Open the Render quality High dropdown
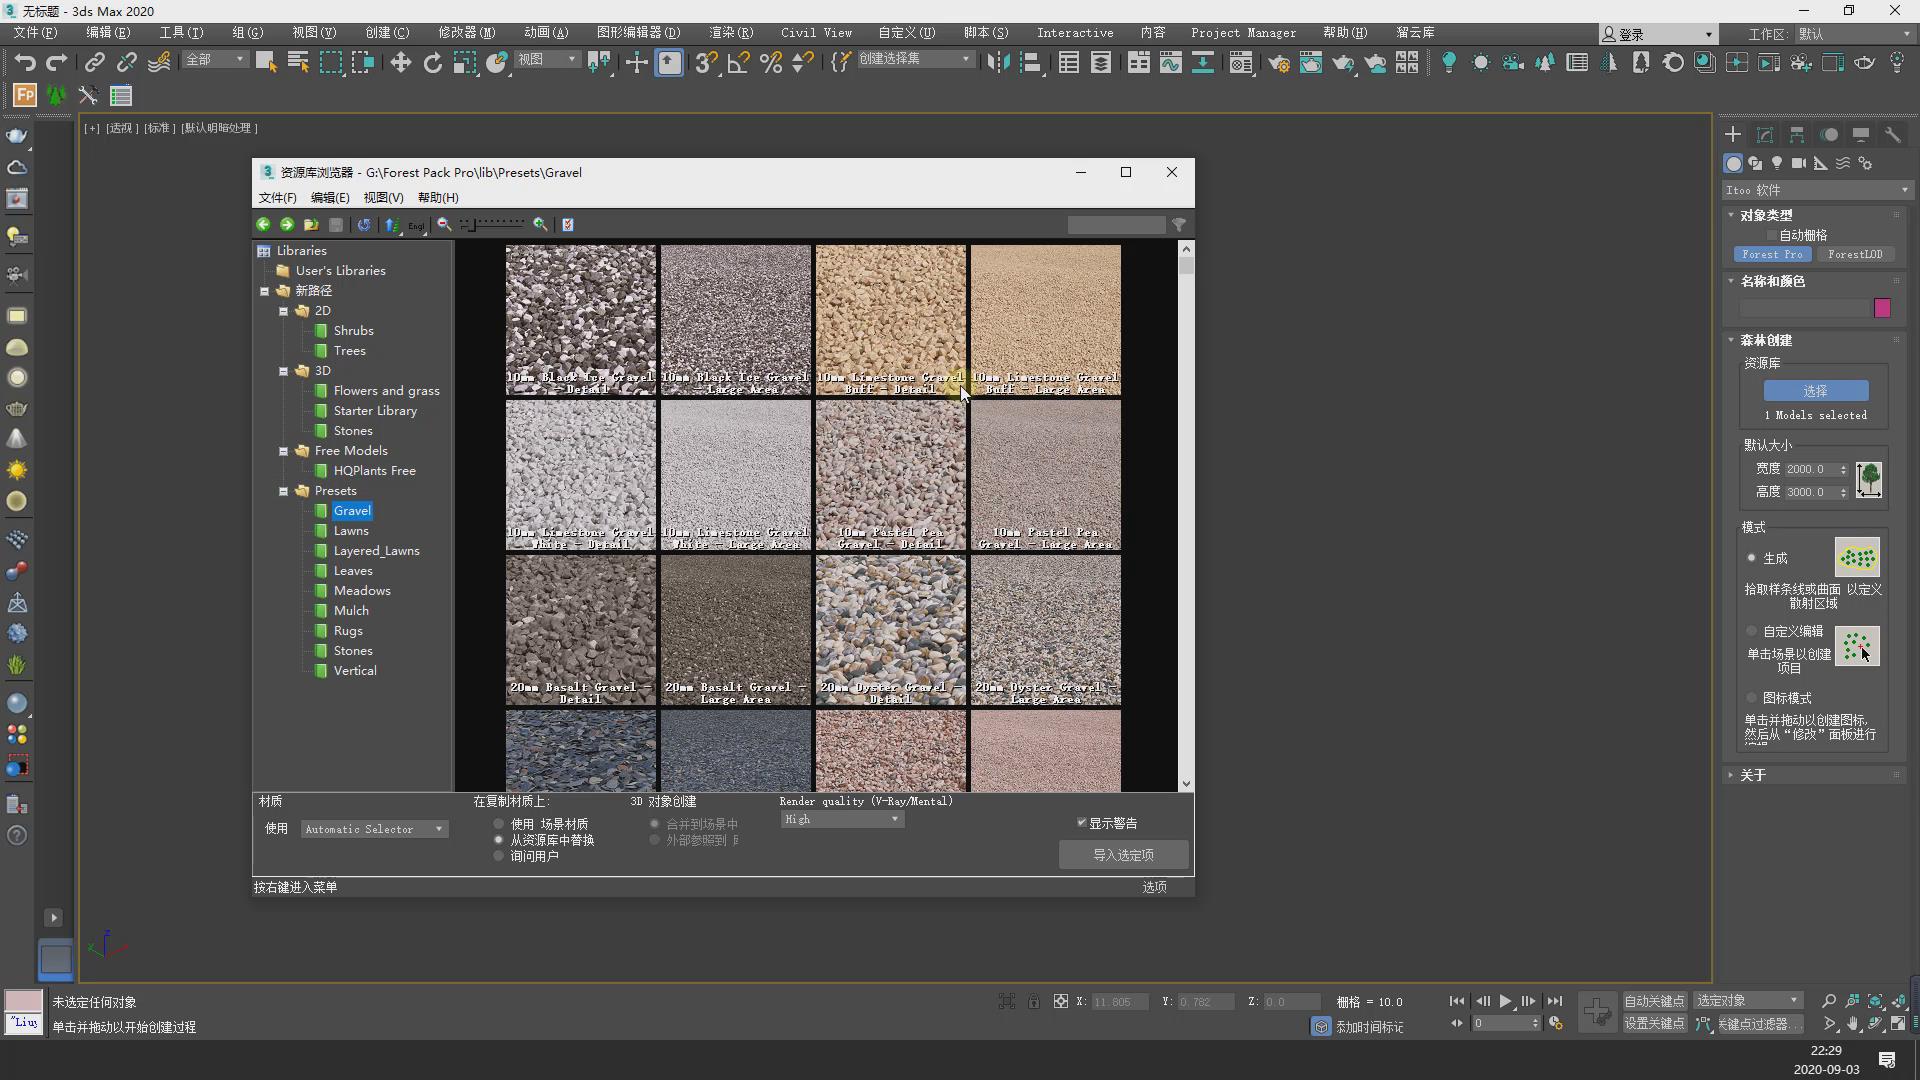Screen dimensions: 1920x1080 [842, 819]
